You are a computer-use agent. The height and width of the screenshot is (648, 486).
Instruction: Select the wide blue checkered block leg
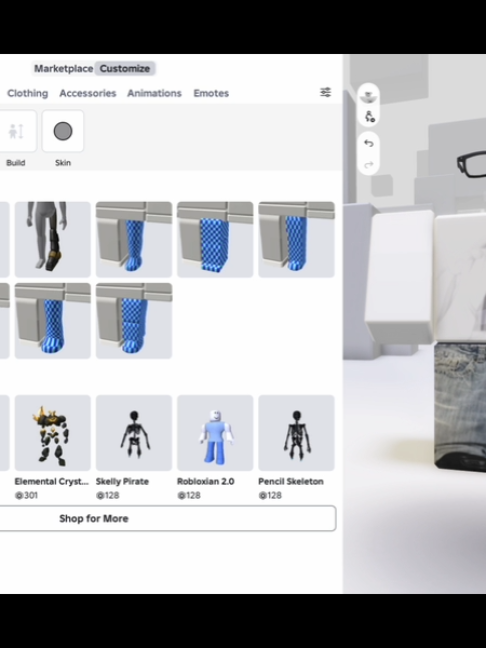click(215, 239)
